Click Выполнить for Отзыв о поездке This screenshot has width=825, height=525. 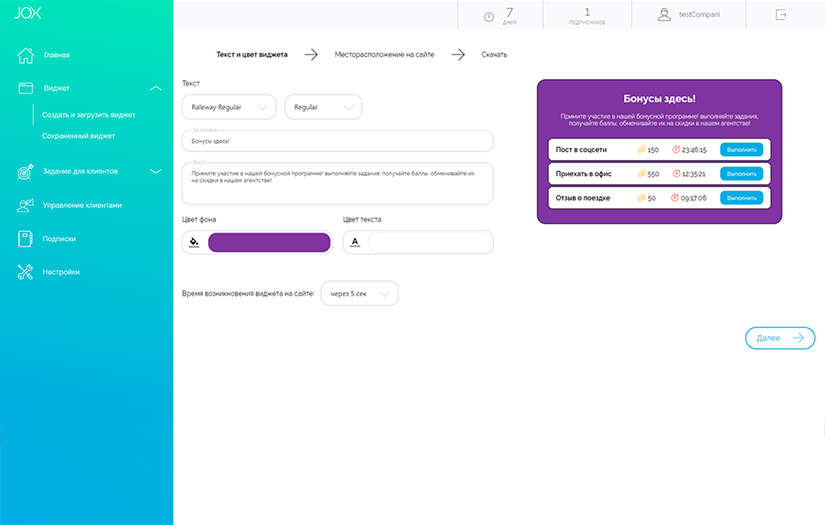point(741,198)
